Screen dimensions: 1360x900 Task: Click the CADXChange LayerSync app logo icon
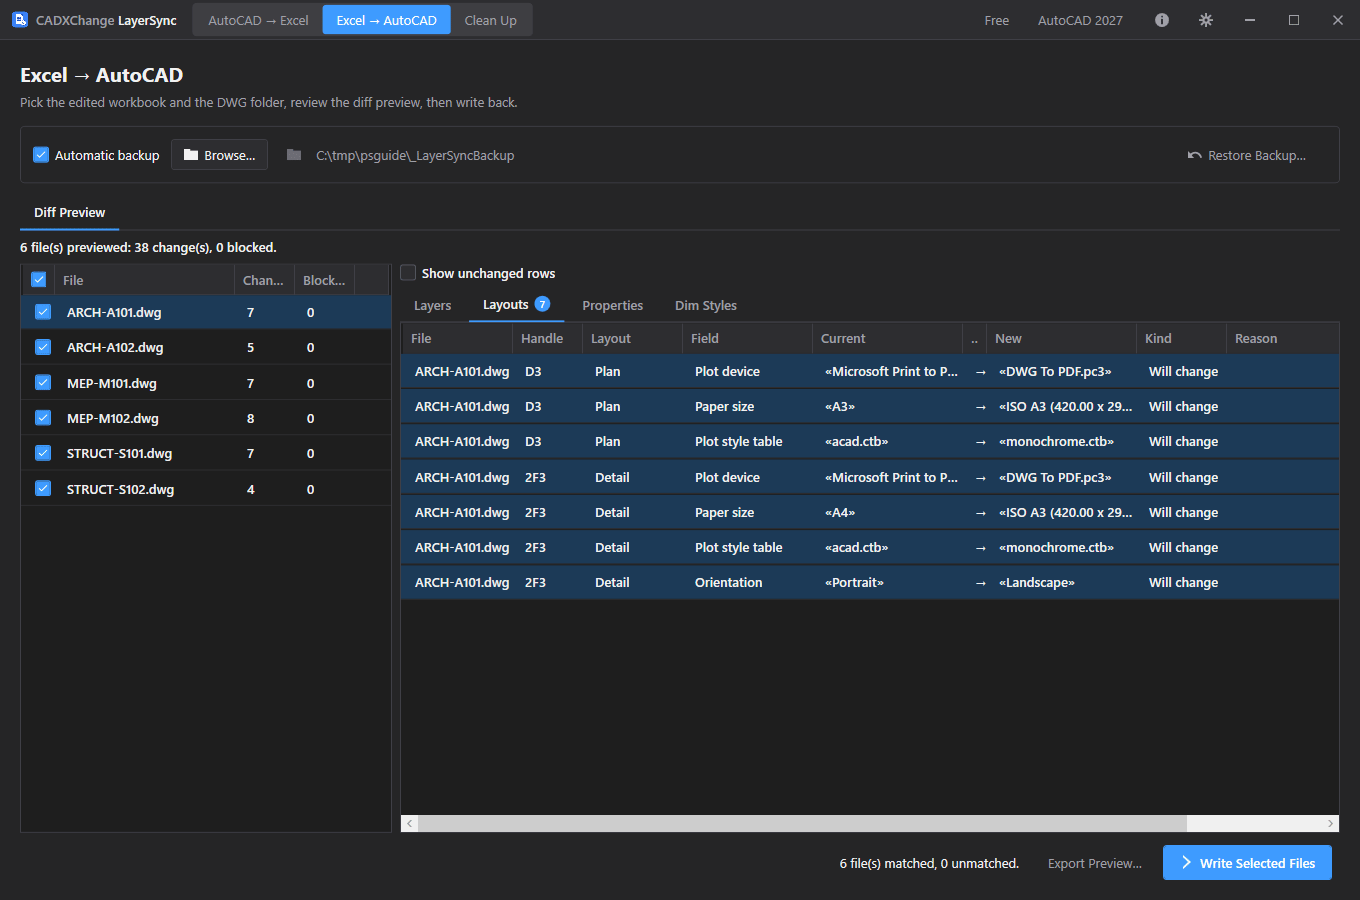(20, 20)
